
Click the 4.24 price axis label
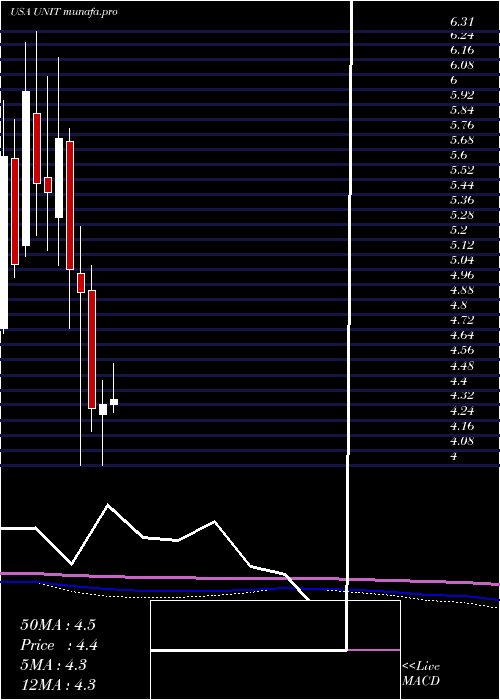click(462, 411)
